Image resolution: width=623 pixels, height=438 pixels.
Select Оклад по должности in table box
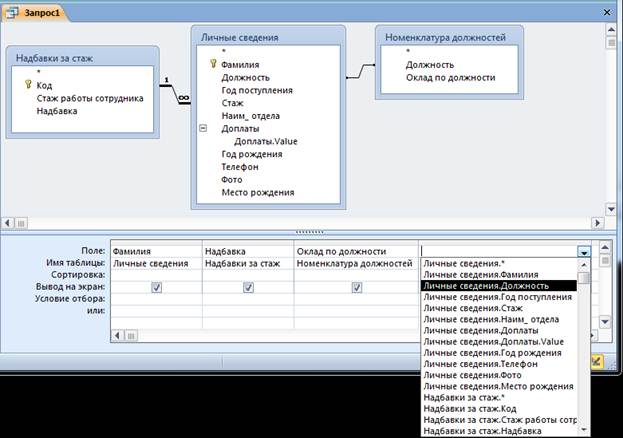(450, 76)
